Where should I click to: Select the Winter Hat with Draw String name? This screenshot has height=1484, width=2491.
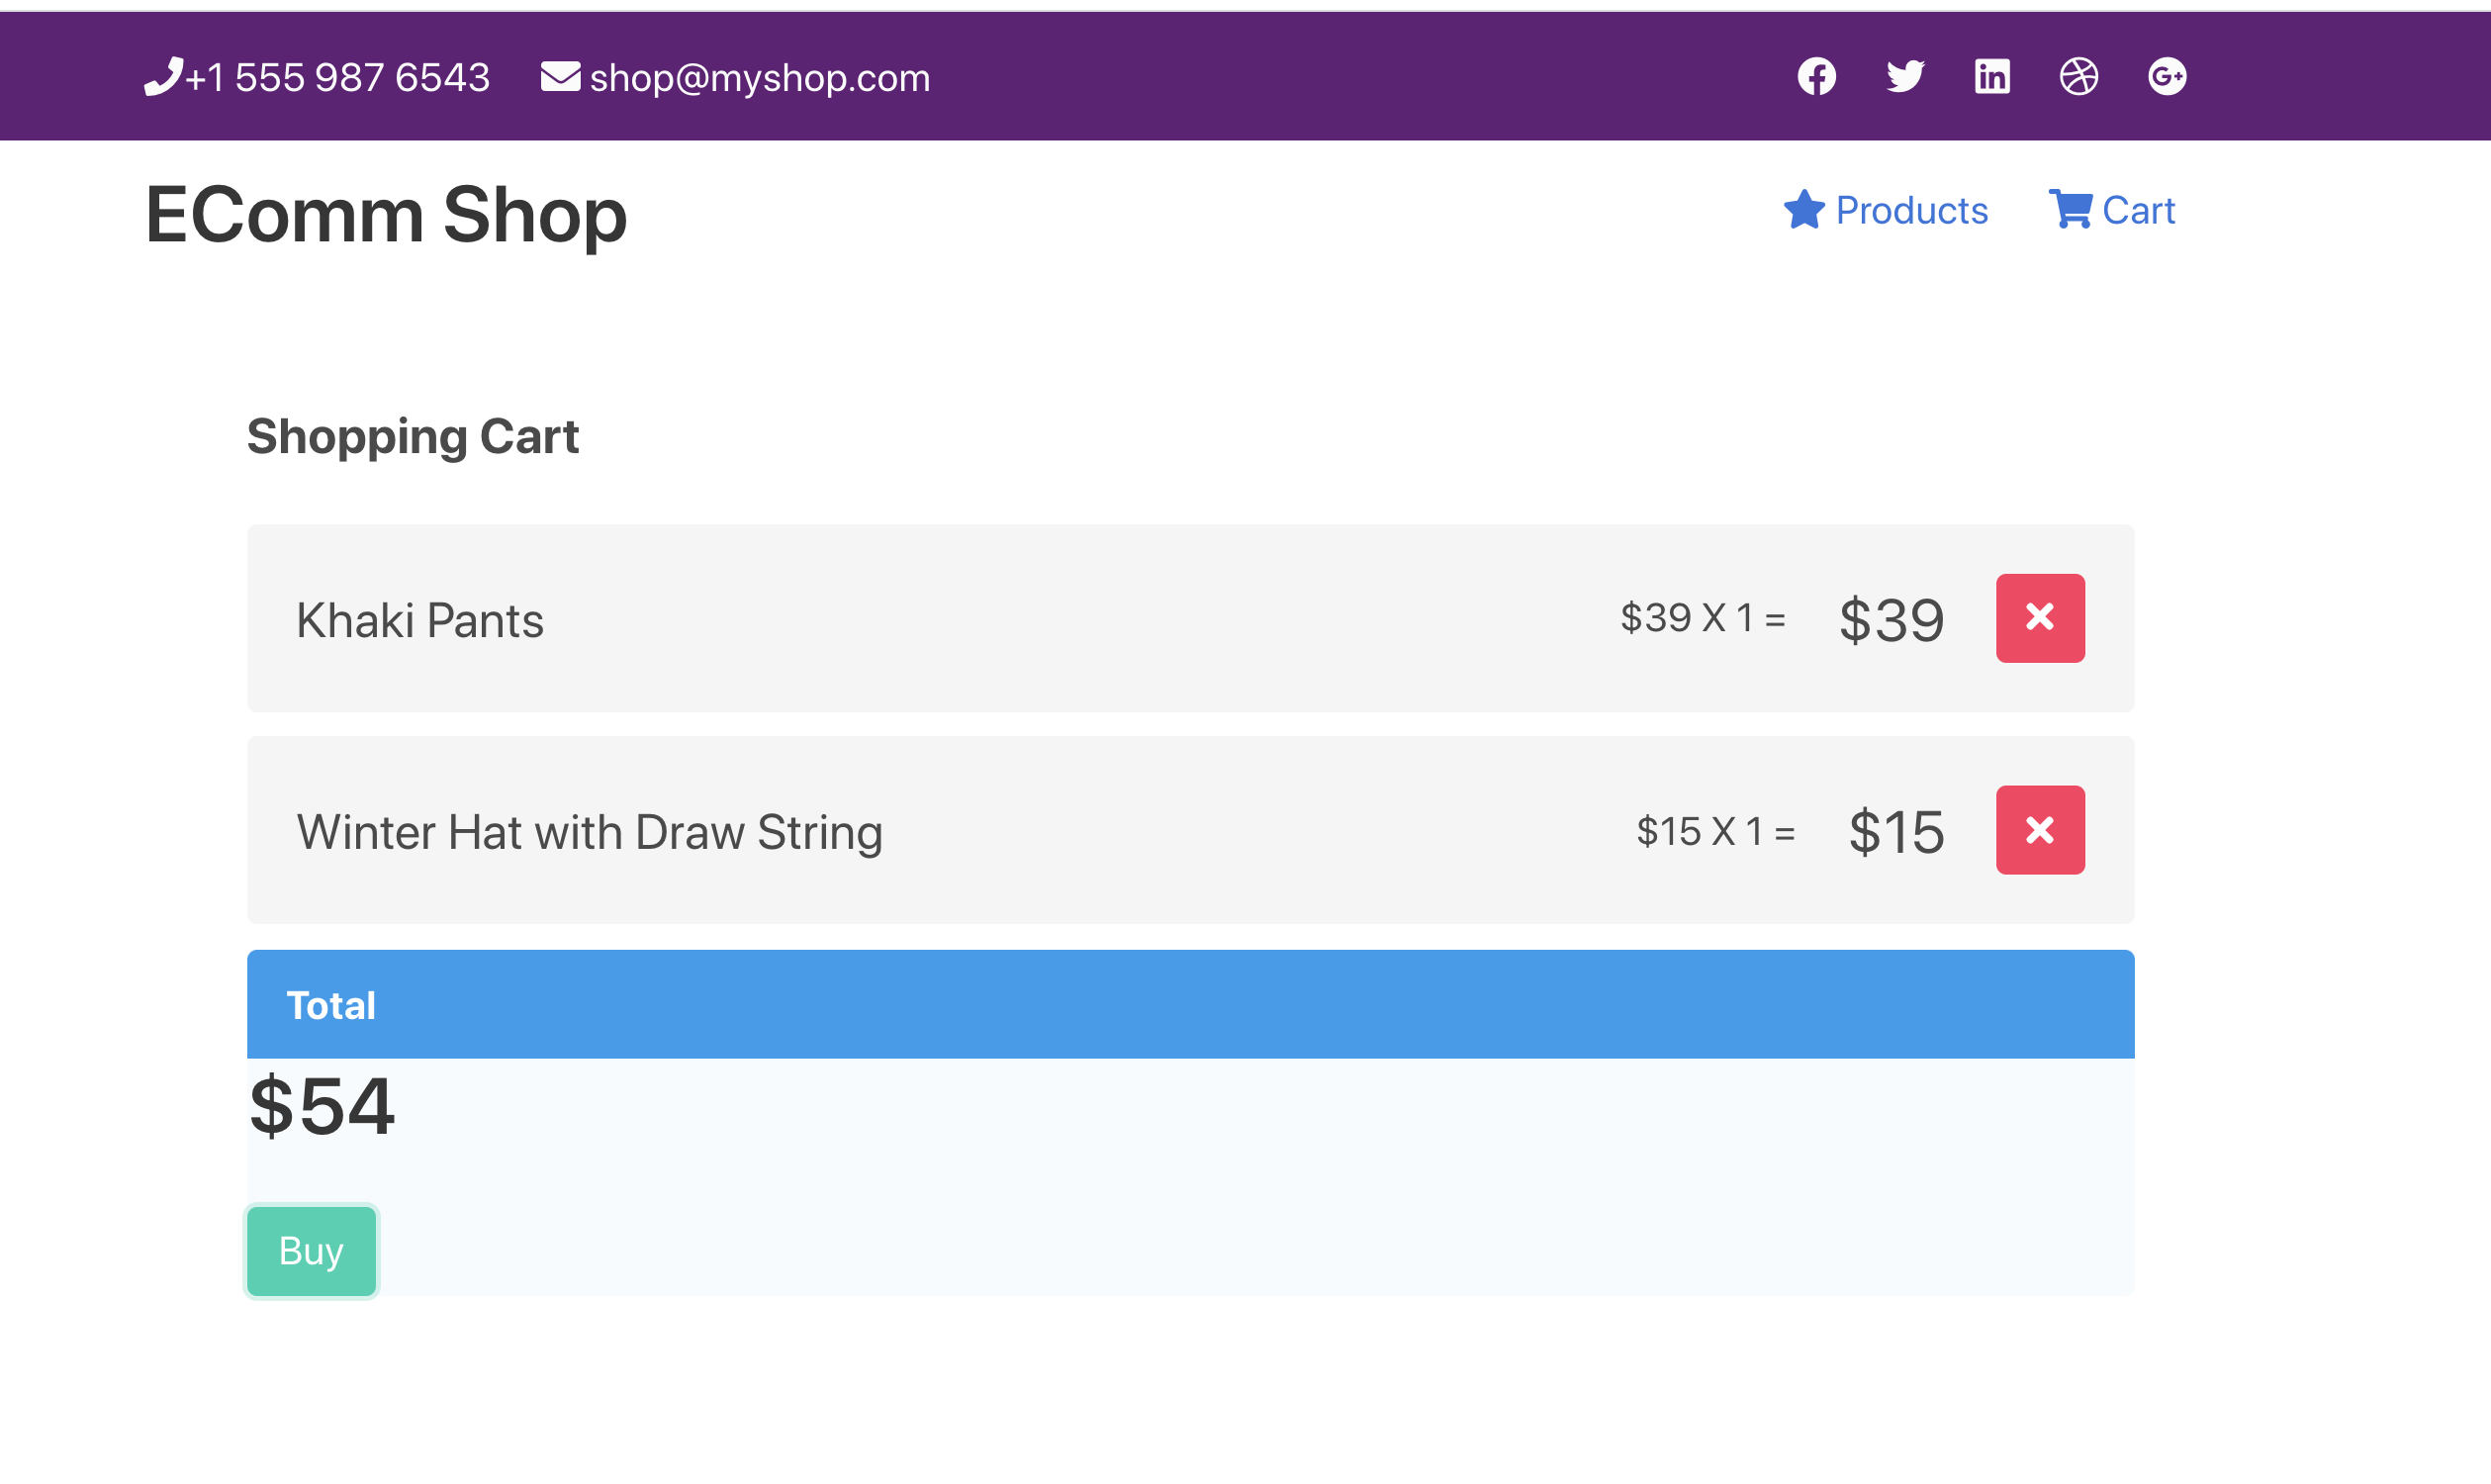point(590,832)
